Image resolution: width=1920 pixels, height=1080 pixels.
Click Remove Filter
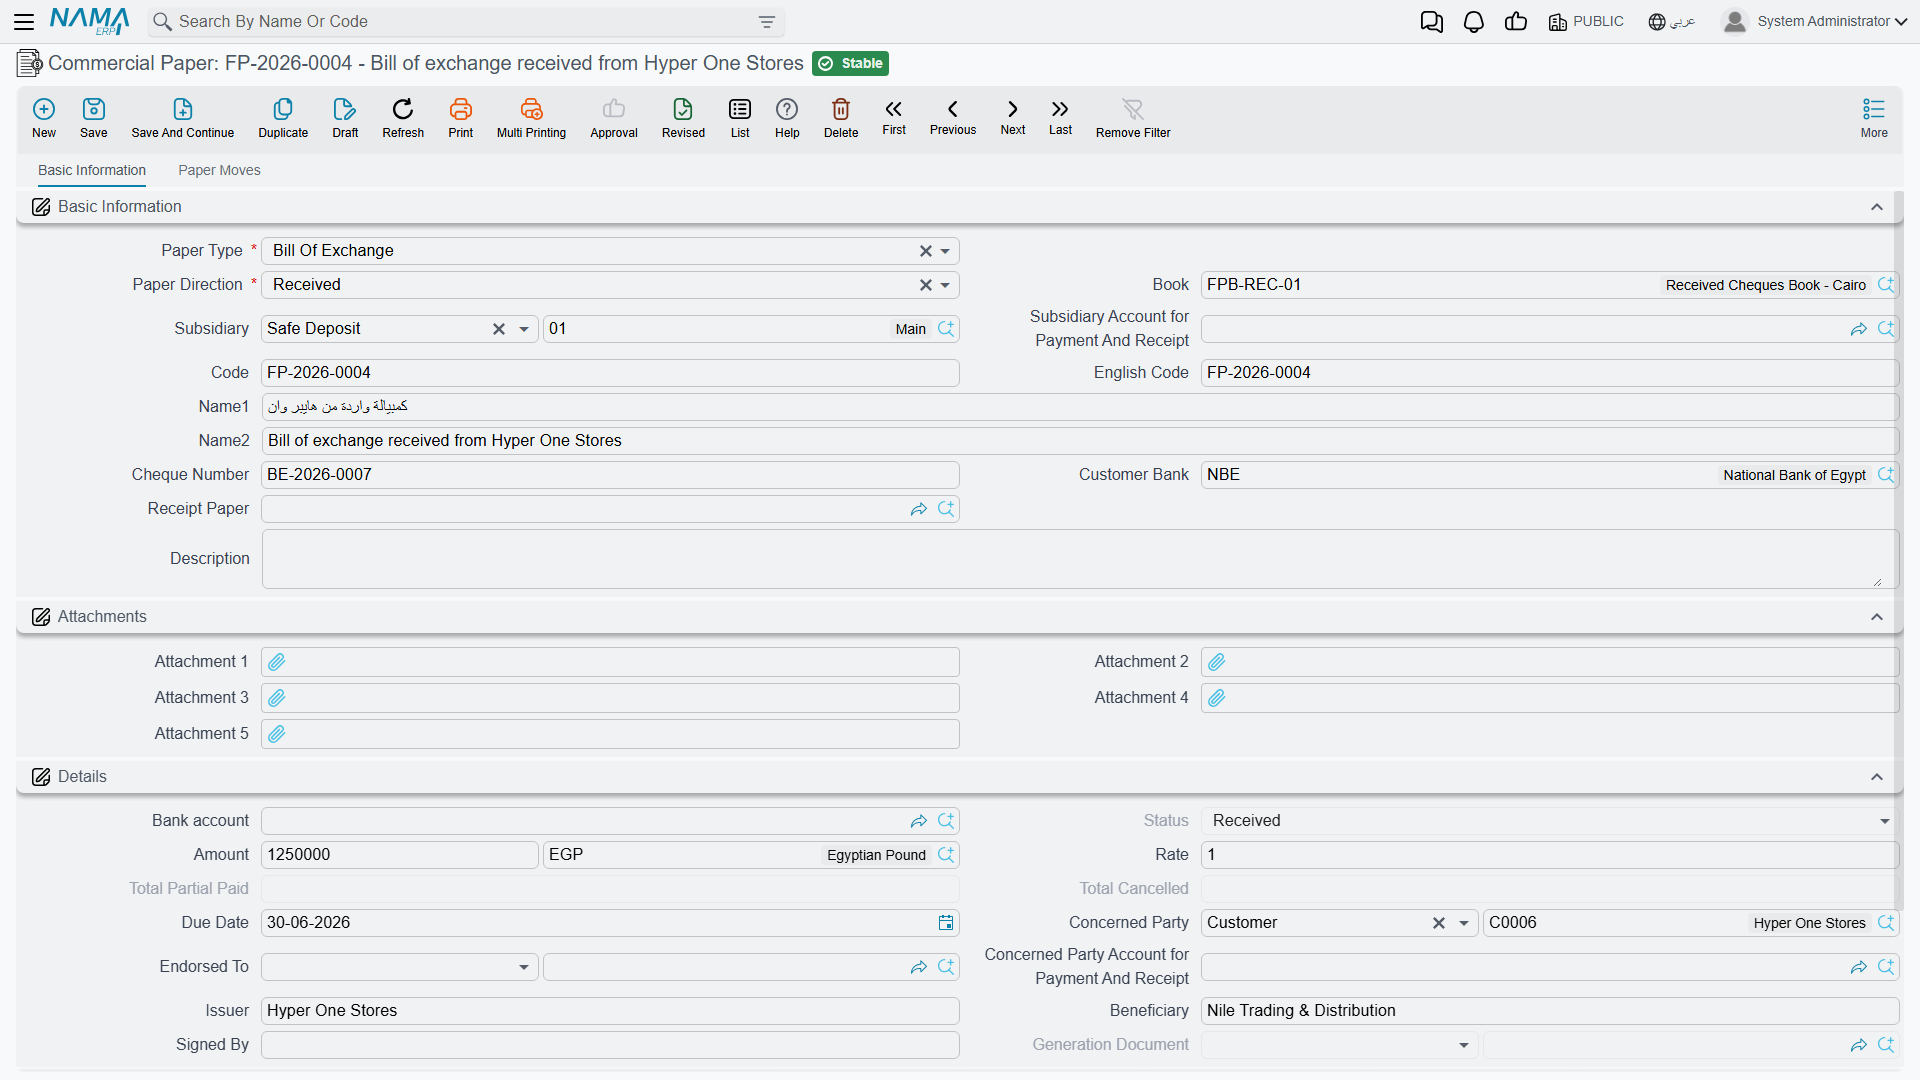click(x=1133, y=118)
